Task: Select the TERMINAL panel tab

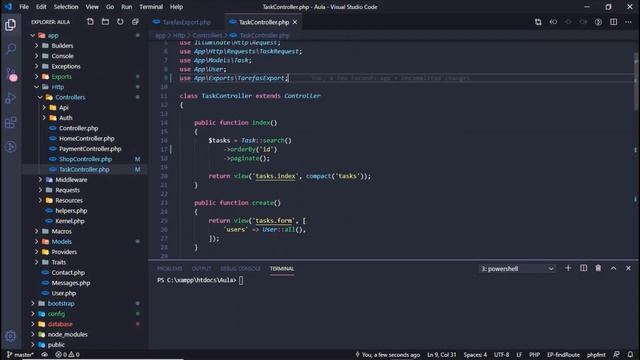Action: click(282, 269)
